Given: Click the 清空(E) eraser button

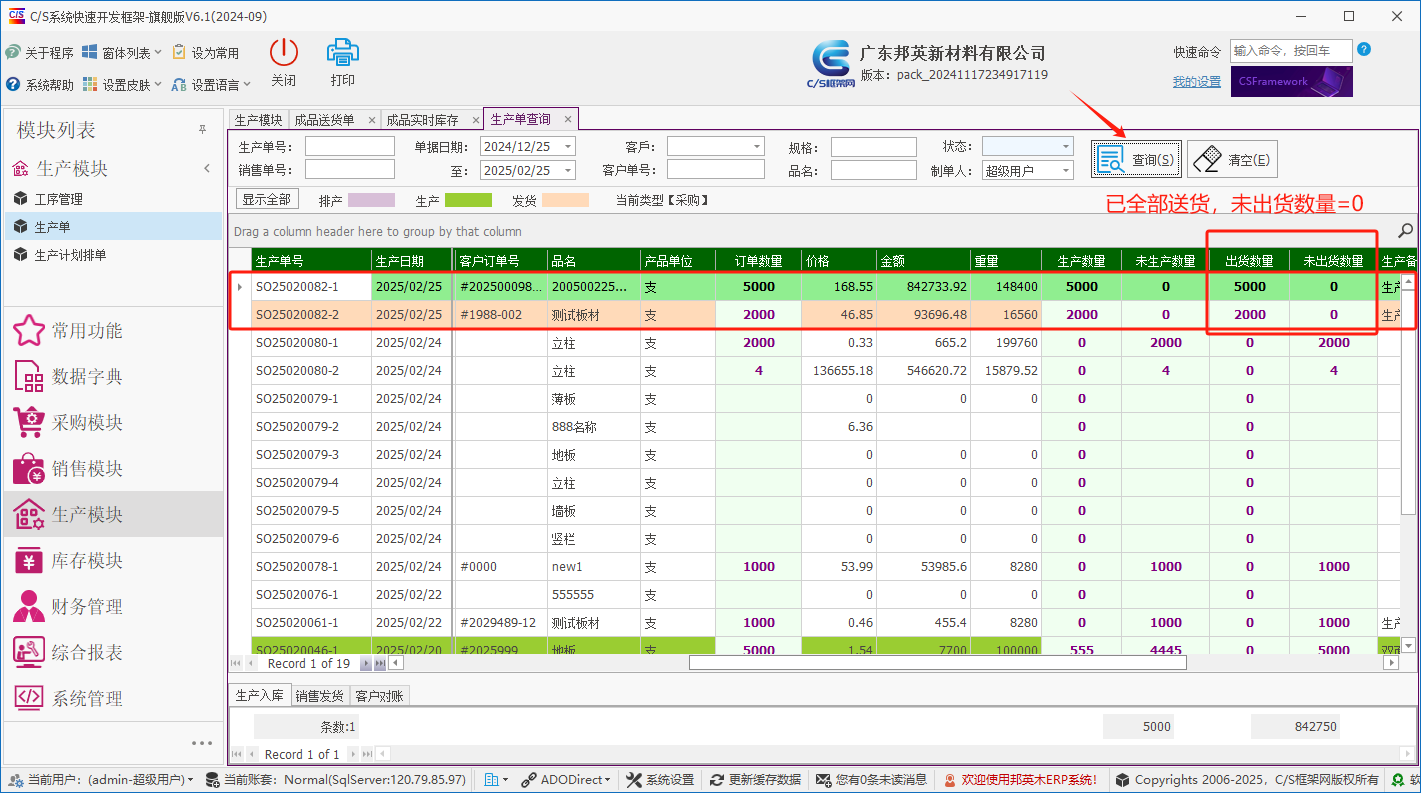Looking at the screenshot, I should click(1232, 159).
